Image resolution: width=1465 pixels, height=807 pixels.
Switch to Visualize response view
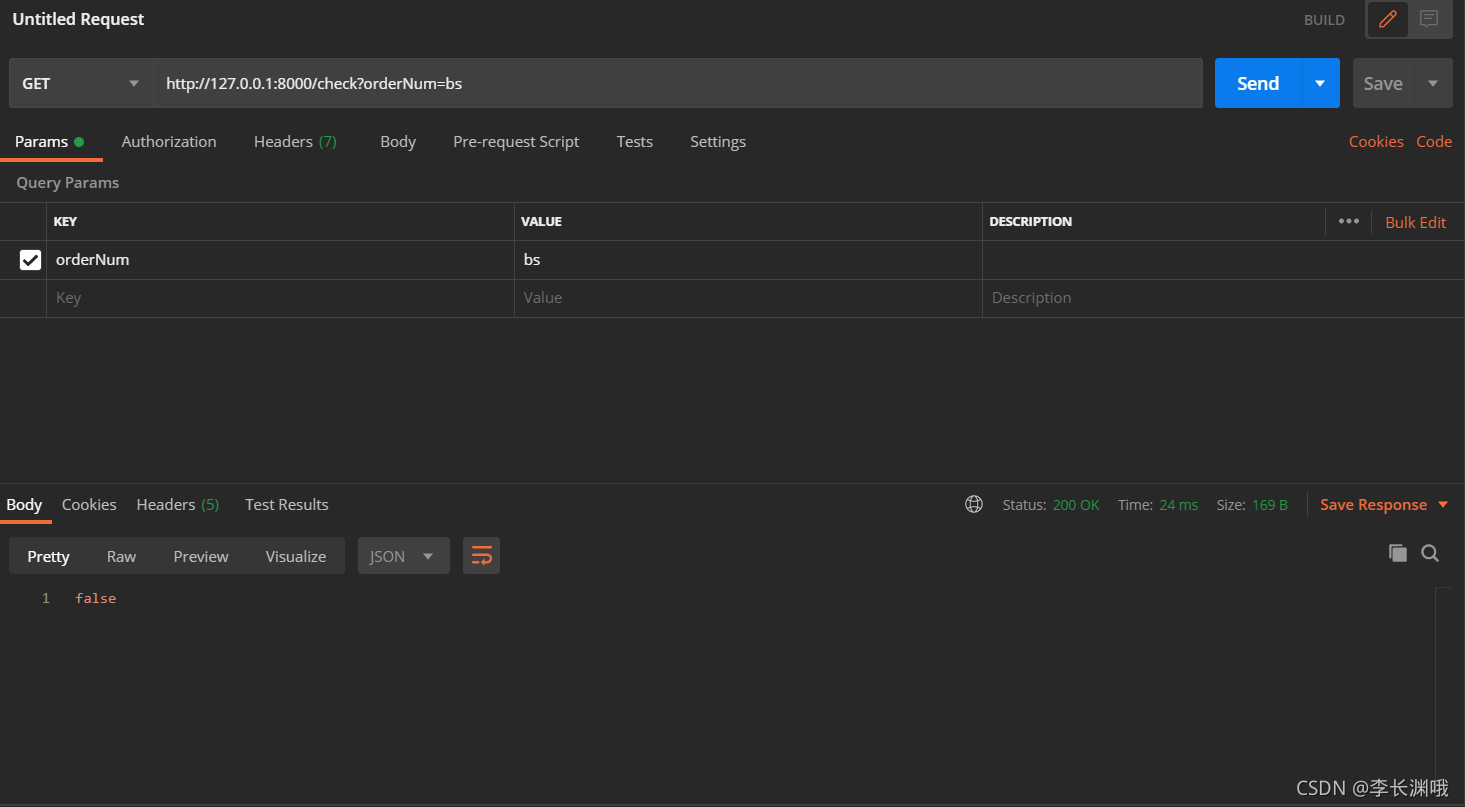pyautogui.click(x=296, y=556)
